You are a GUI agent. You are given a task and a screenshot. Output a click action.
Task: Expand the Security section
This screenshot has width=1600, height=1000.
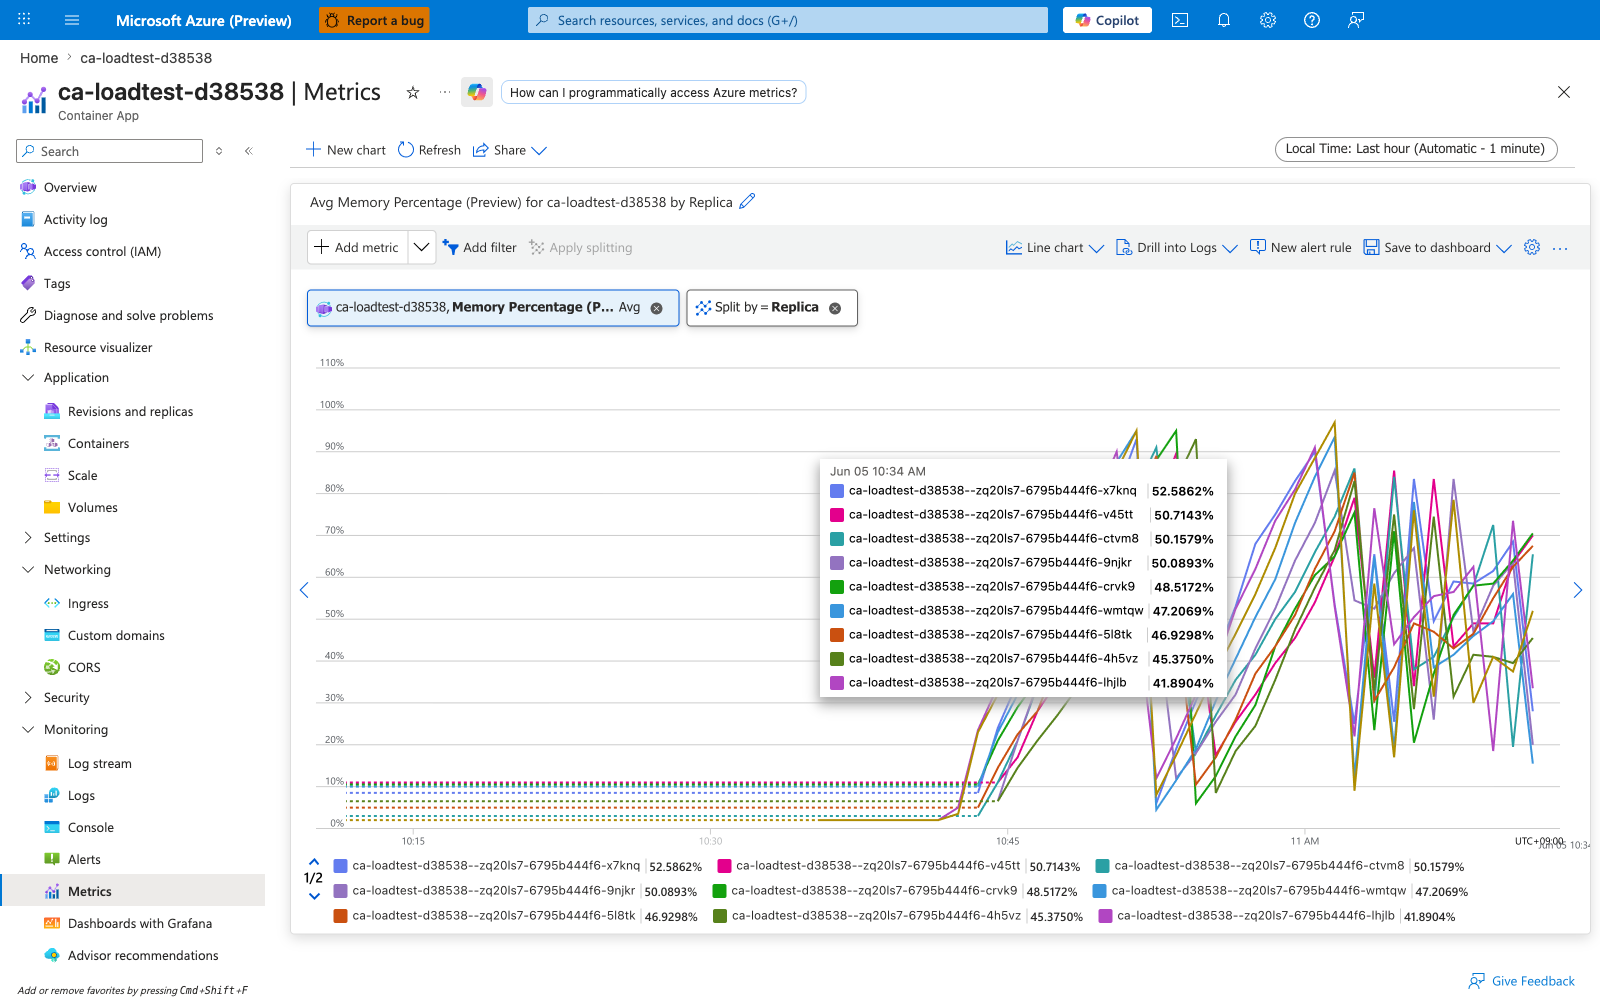tap(28, 697)
